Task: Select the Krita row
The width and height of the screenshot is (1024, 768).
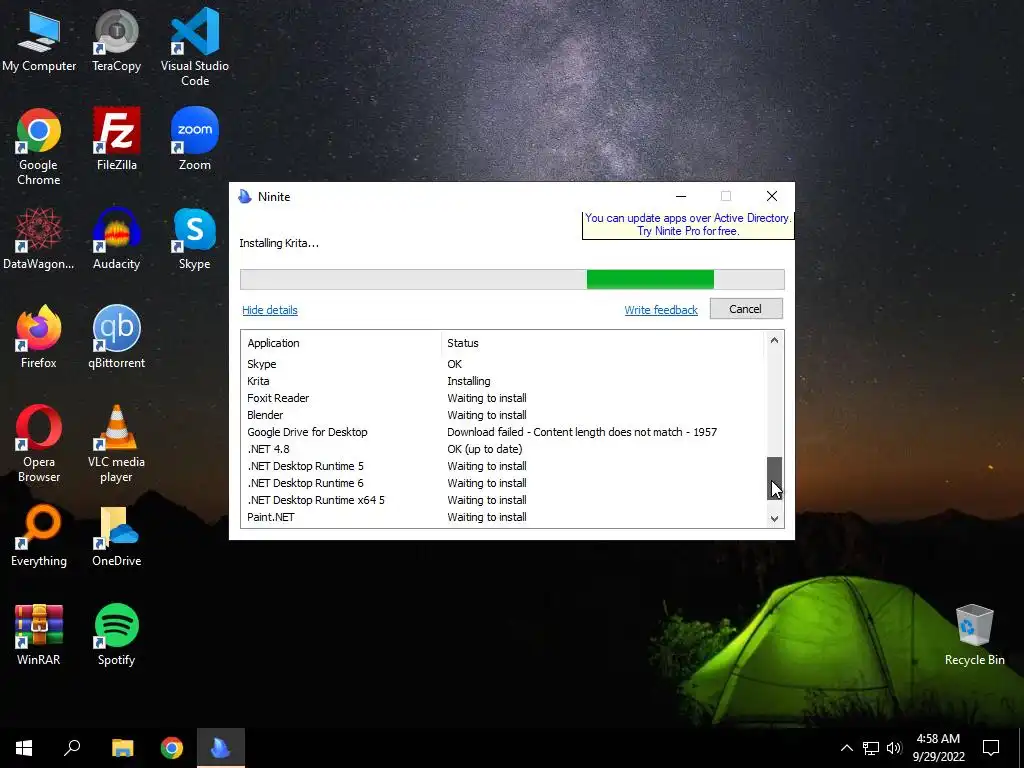Action: [x=503, y=381]
